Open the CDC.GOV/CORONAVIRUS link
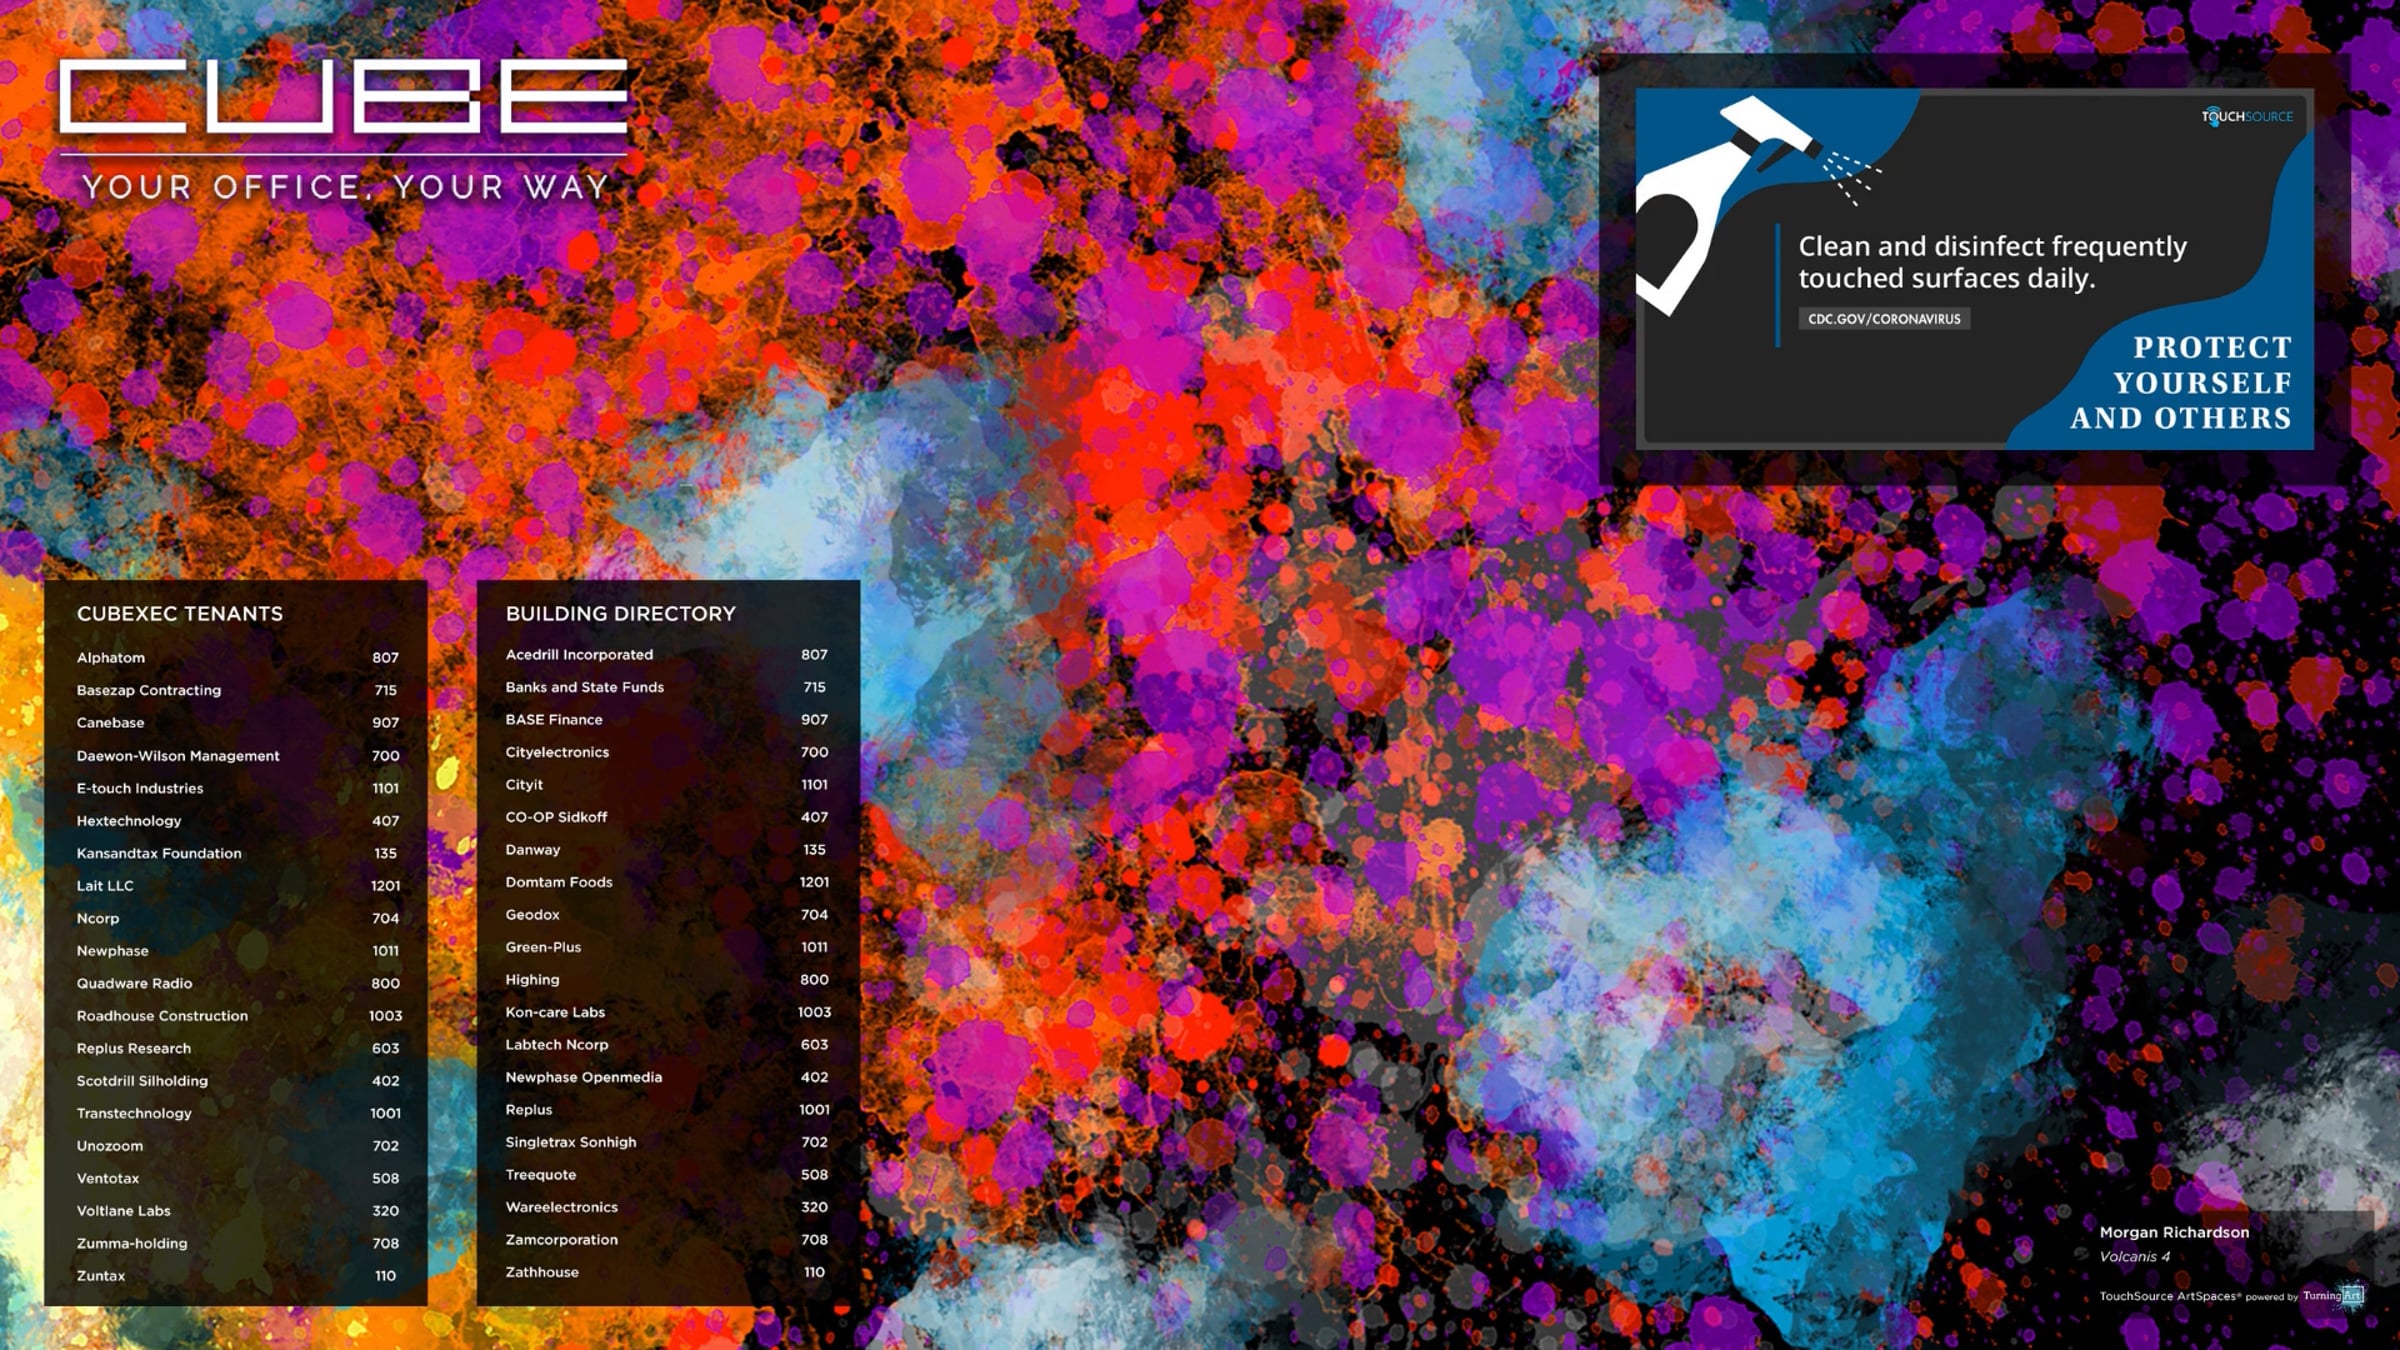This screenshot has width=2400, height=1350. pyautogui.click(x=1883, y=319)
